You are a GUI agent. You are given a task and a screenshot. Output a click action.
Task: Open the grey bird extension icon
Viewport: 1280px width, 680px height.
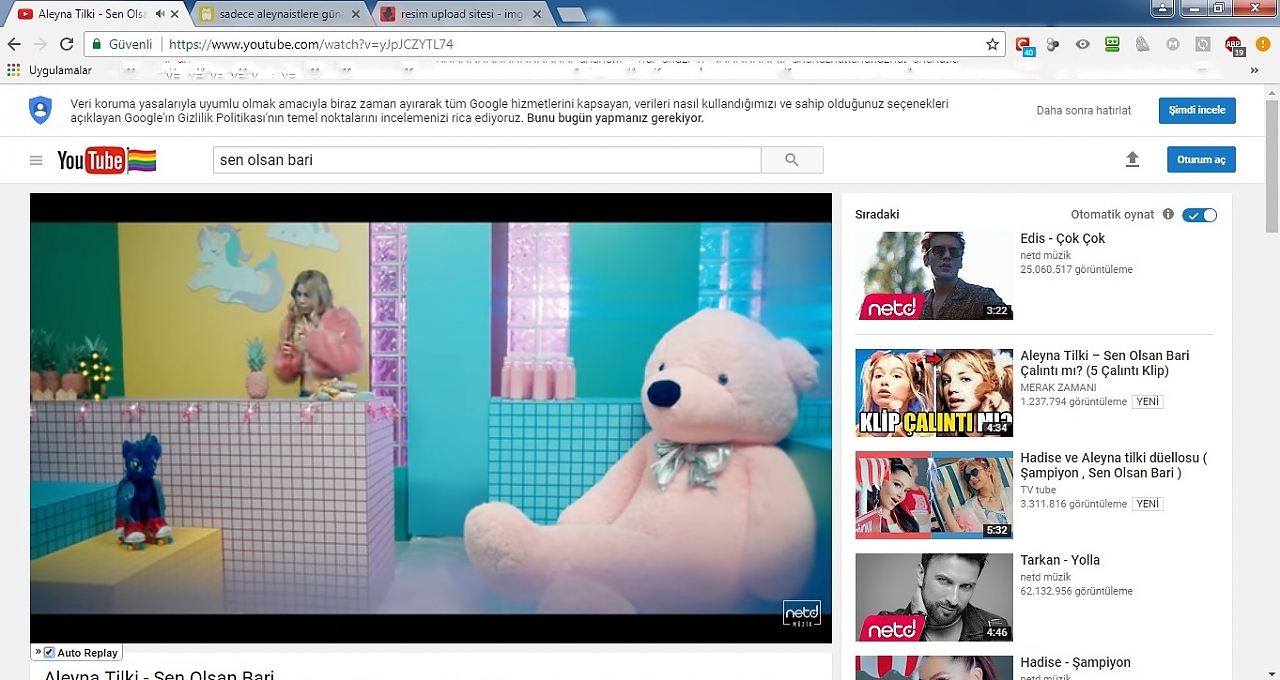click(1142, 44)
